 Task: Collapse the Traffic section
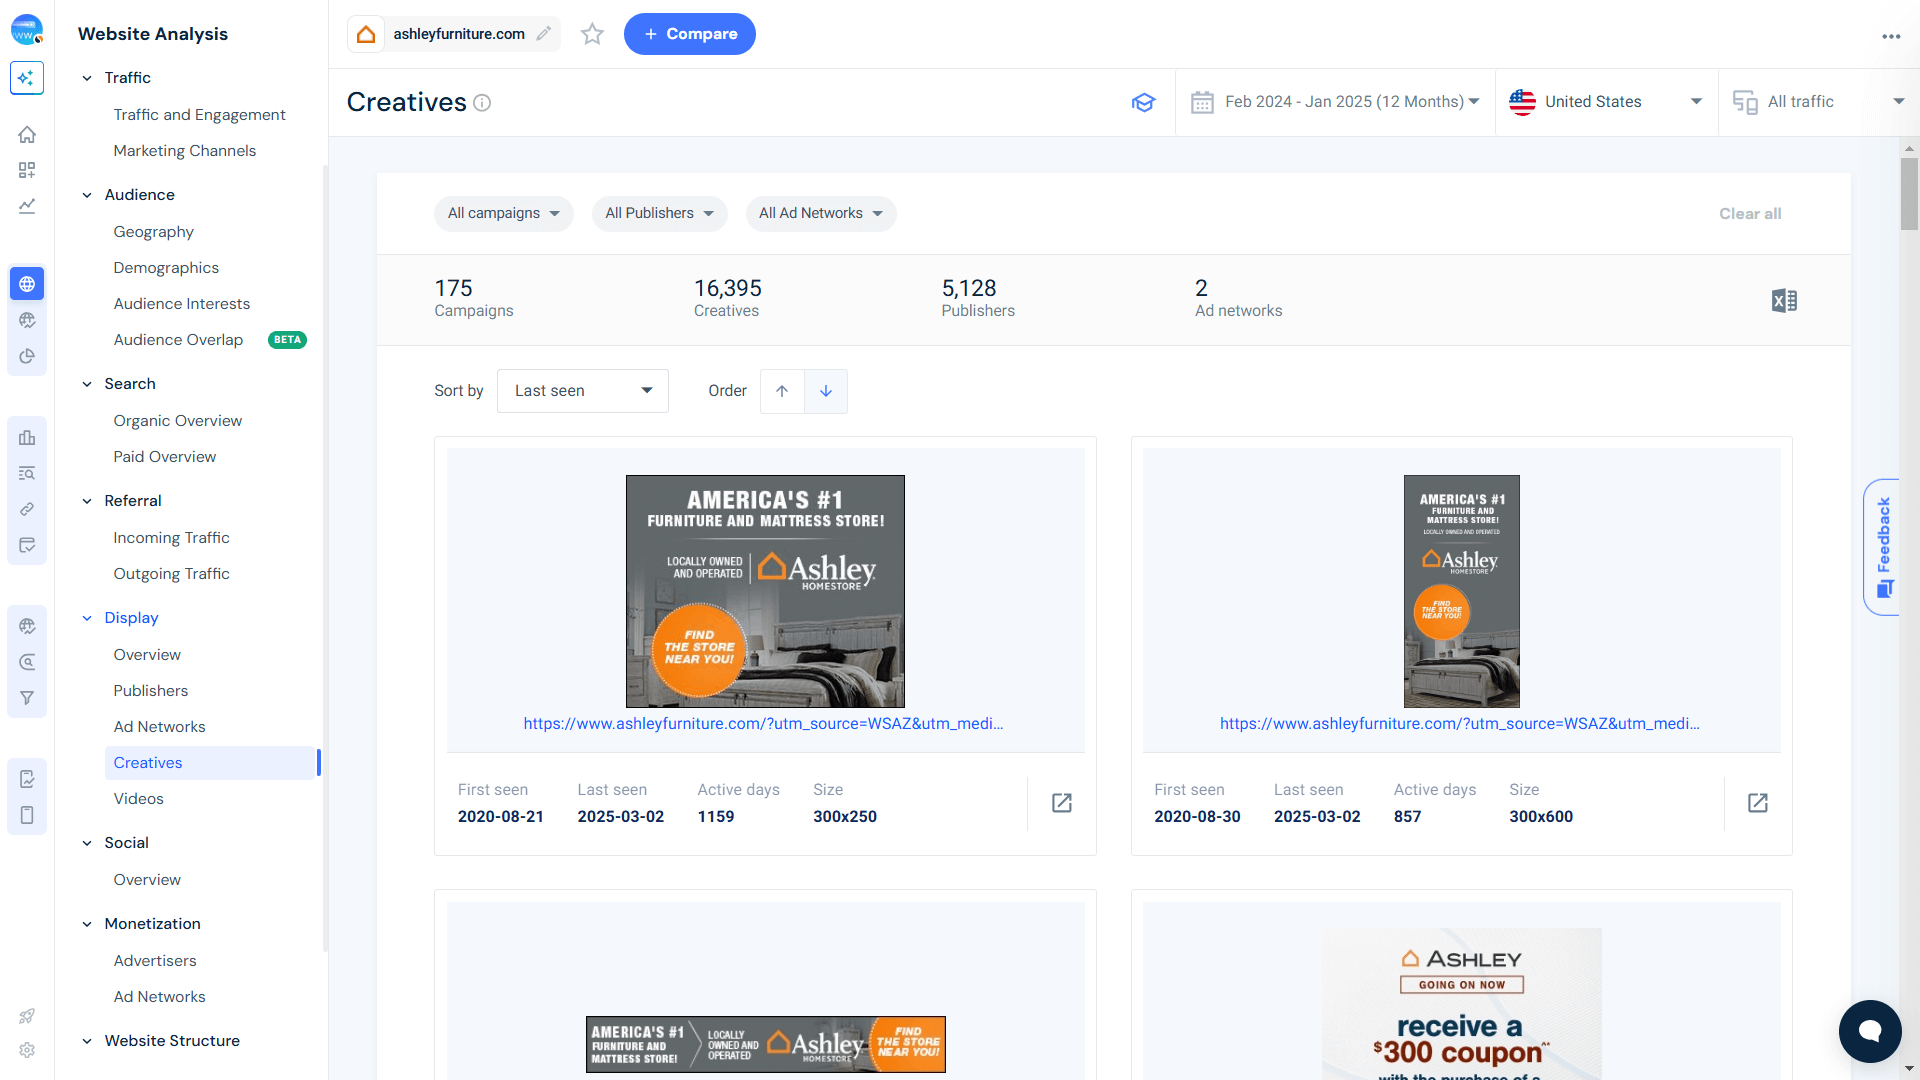(x=87, y=78)
